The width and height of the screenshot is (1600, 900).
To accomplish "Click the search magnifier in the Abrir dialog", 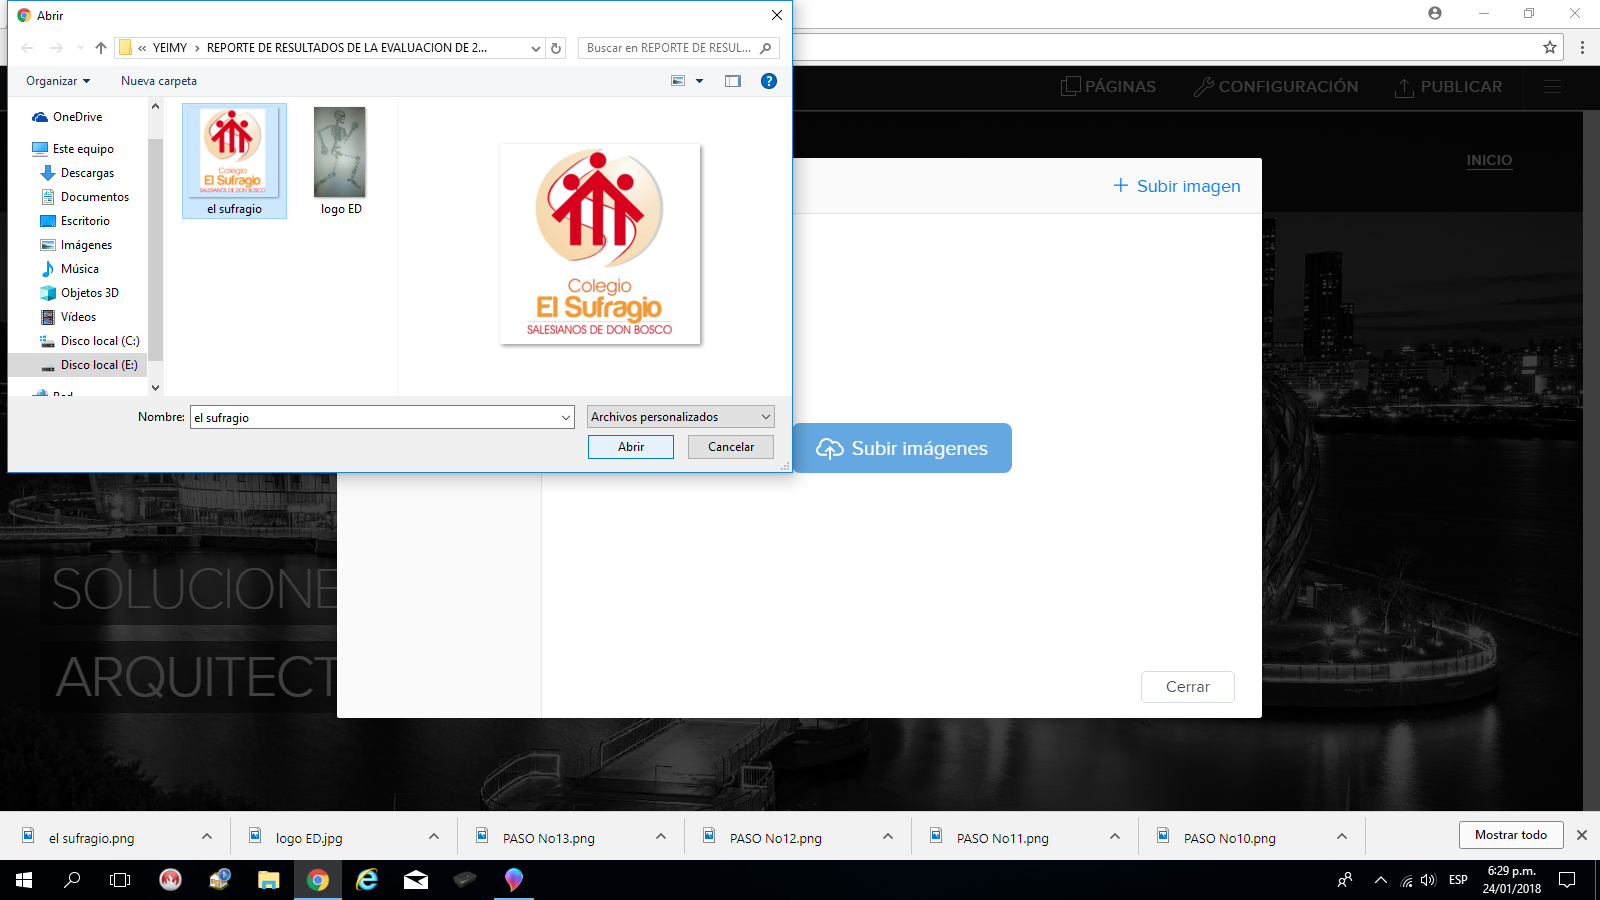I will click(x=766, y=48).
